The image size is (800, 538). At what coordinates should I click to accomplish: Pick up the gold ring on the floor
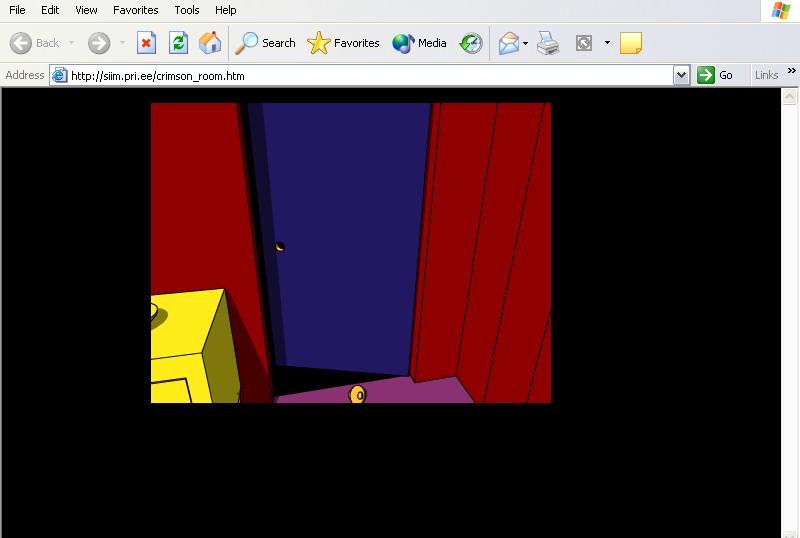pyautogui.click(x=358, y=395)
